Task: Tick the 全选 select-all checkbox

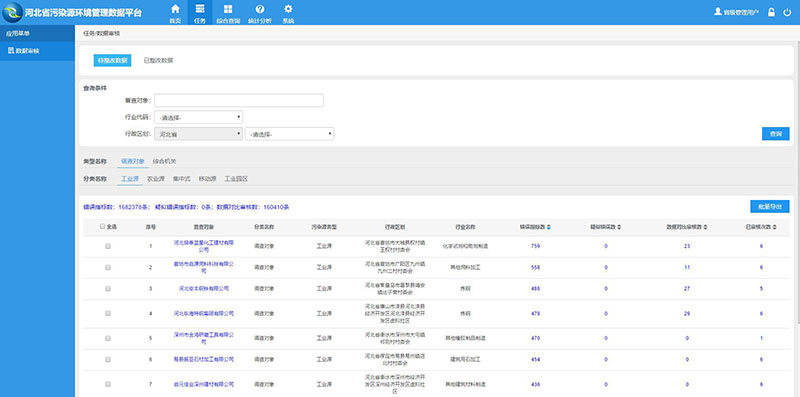Action: tap(103, 227)
